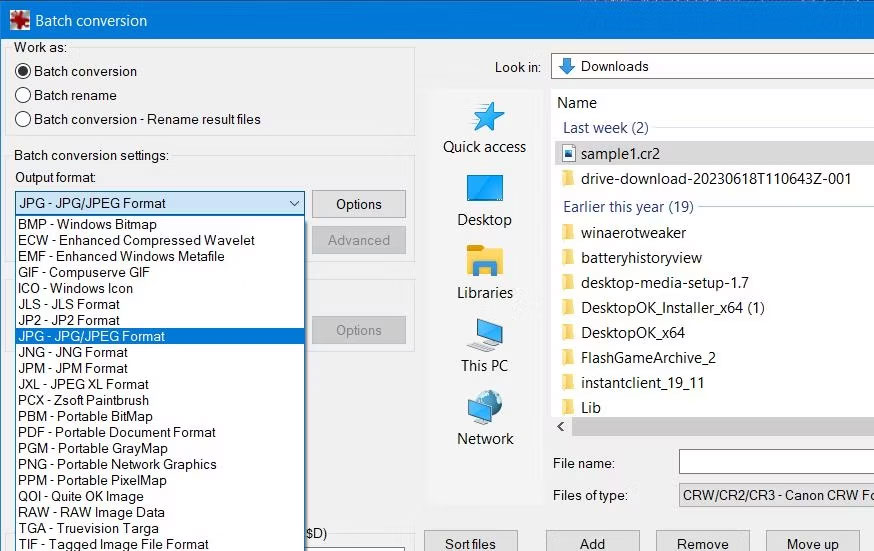Click the File name input field
Screen dimensions: 874x551
point(776,462)
